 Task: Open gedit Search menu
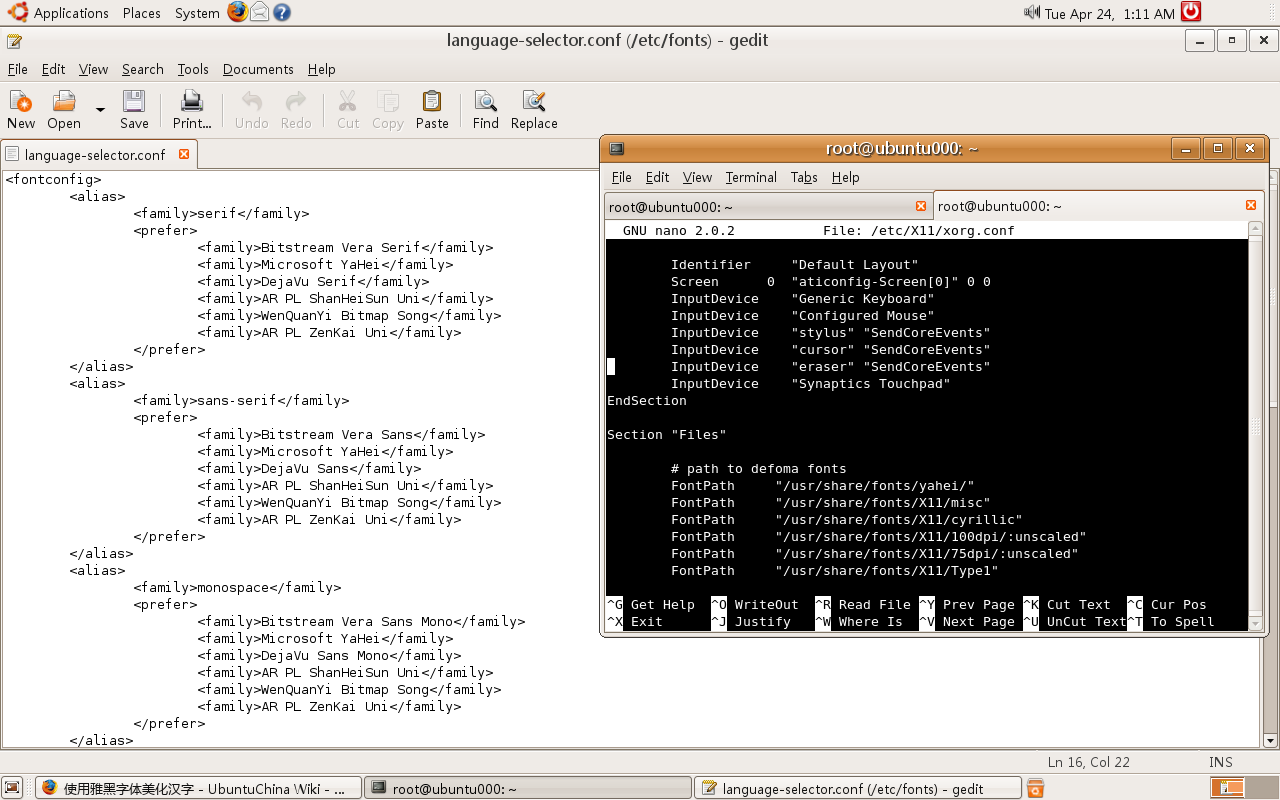pyautogui.click(x=143, y=69)
